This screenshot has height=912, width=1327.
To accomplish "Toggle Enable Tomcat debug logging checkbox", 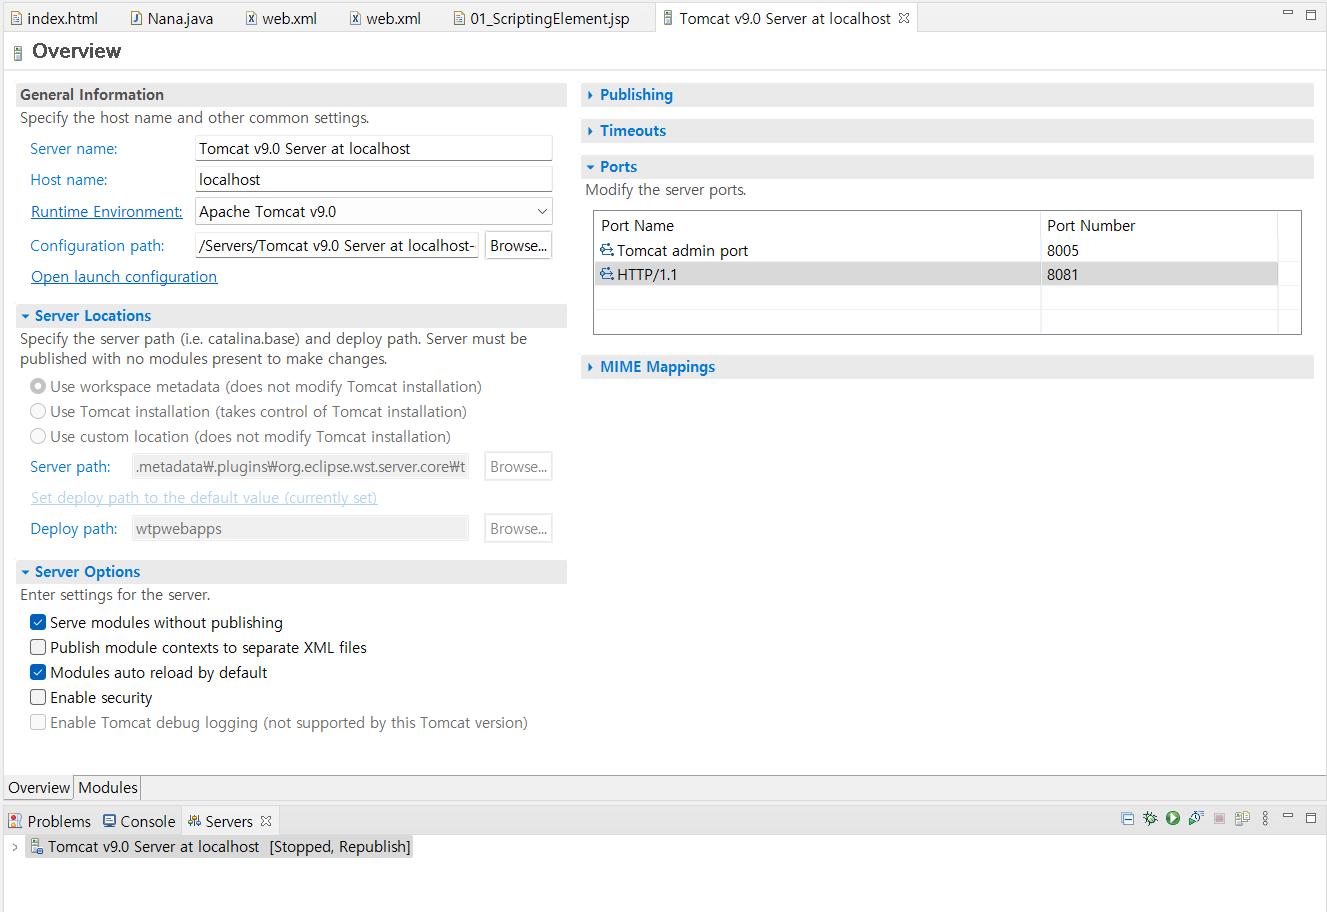I will (x=38, y=722).
